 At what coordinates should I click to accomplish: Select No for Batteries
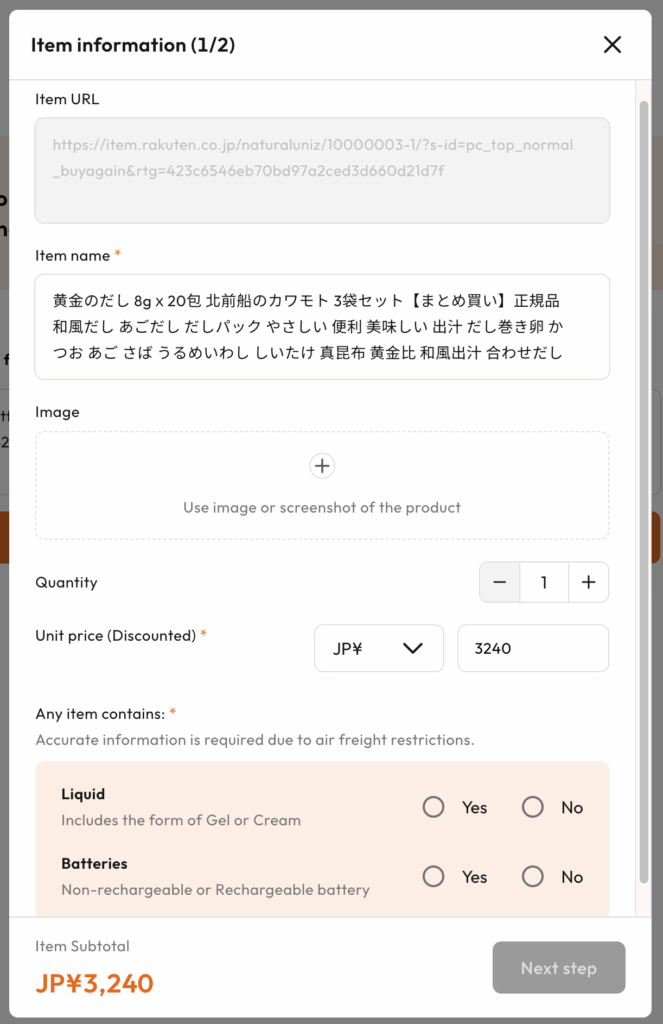(533, 877)
